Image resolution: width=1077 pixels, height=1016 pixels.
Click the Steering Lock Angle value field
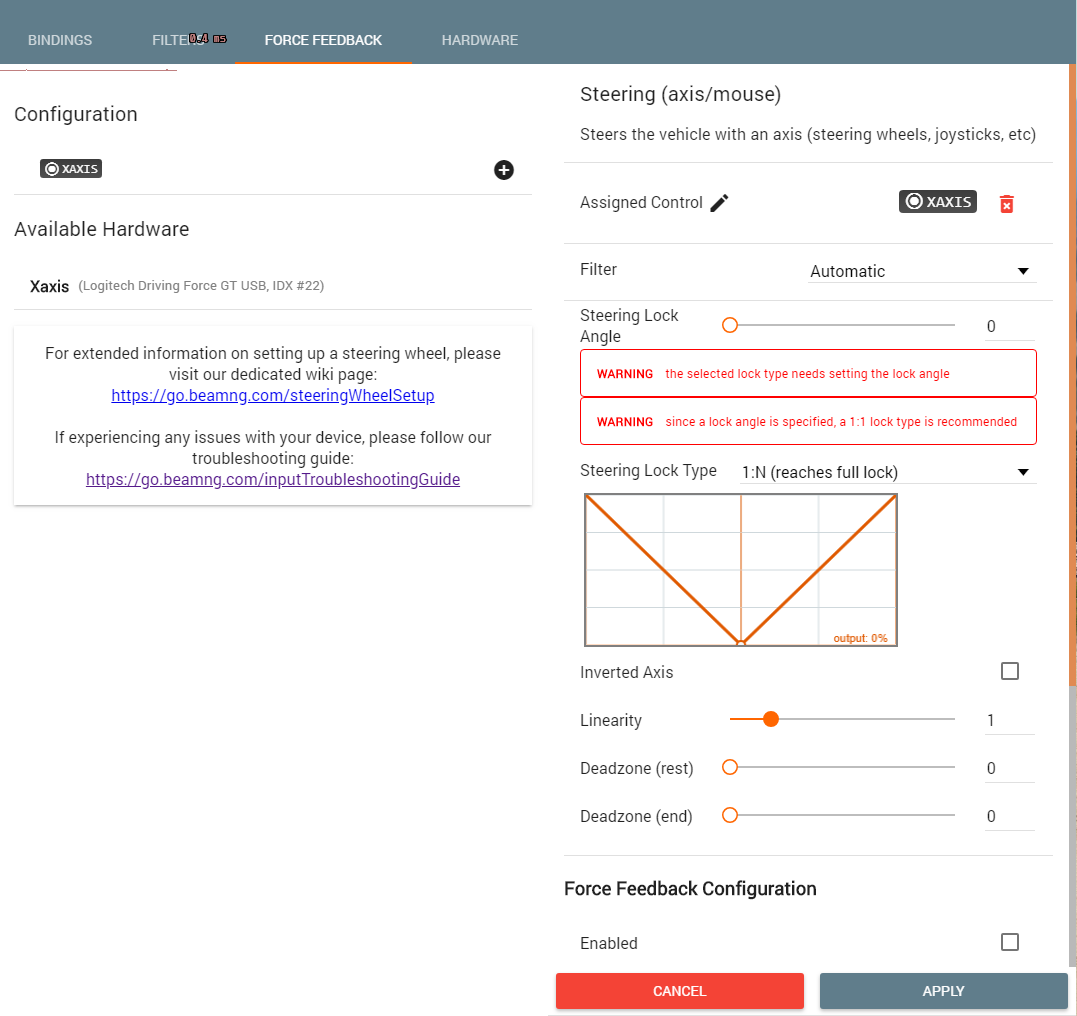(1010, 326)
